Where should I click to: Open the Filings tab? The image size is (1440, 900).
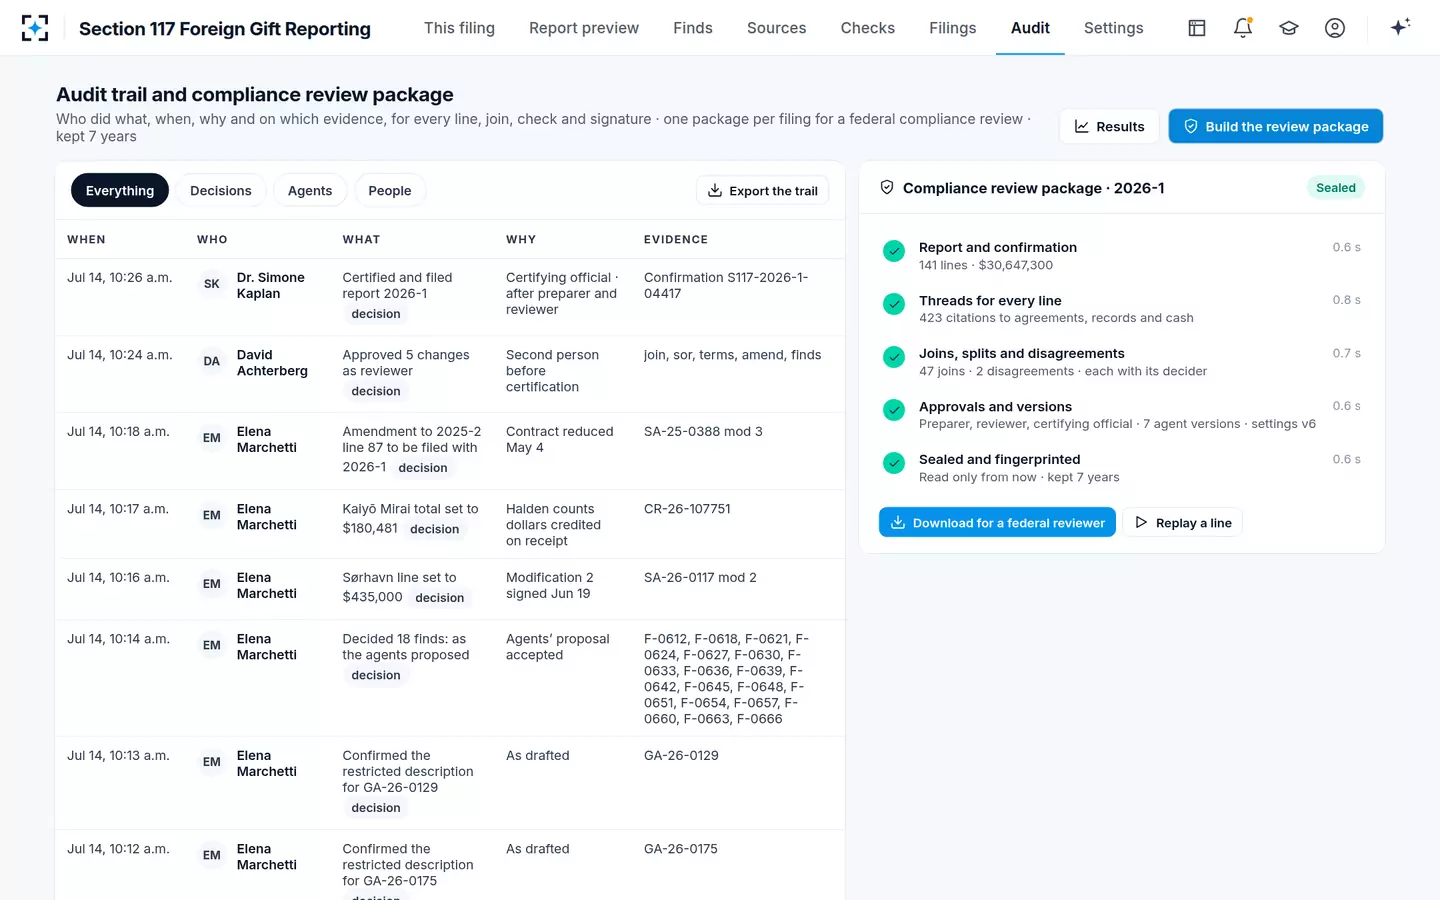tap(953, 28)
